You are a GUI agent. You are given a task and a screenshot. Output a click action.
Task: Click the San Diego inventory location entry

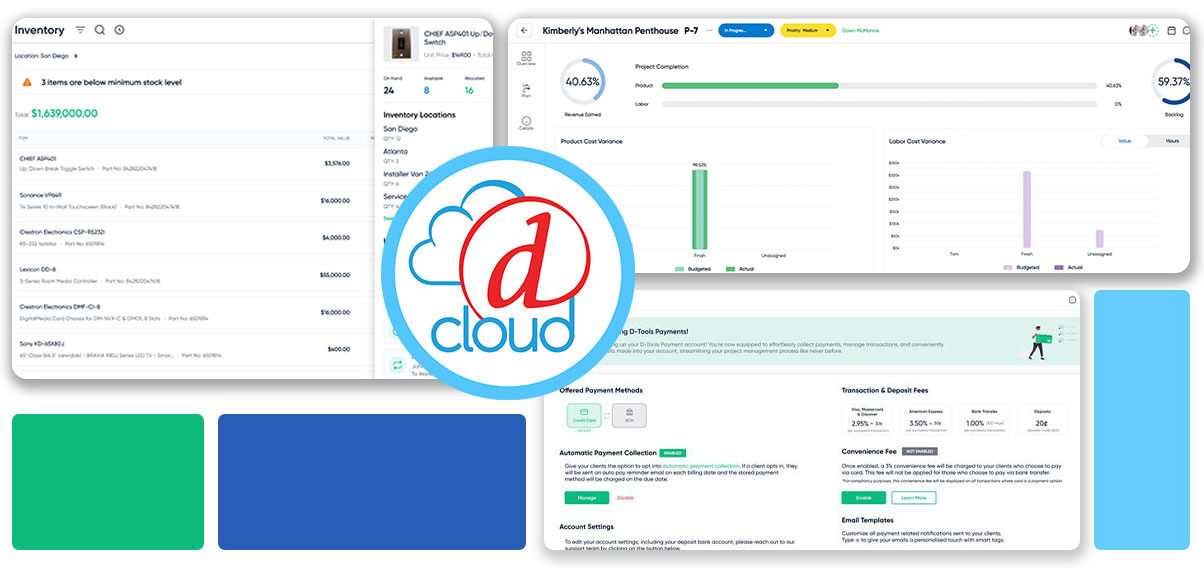coord(401,133)
